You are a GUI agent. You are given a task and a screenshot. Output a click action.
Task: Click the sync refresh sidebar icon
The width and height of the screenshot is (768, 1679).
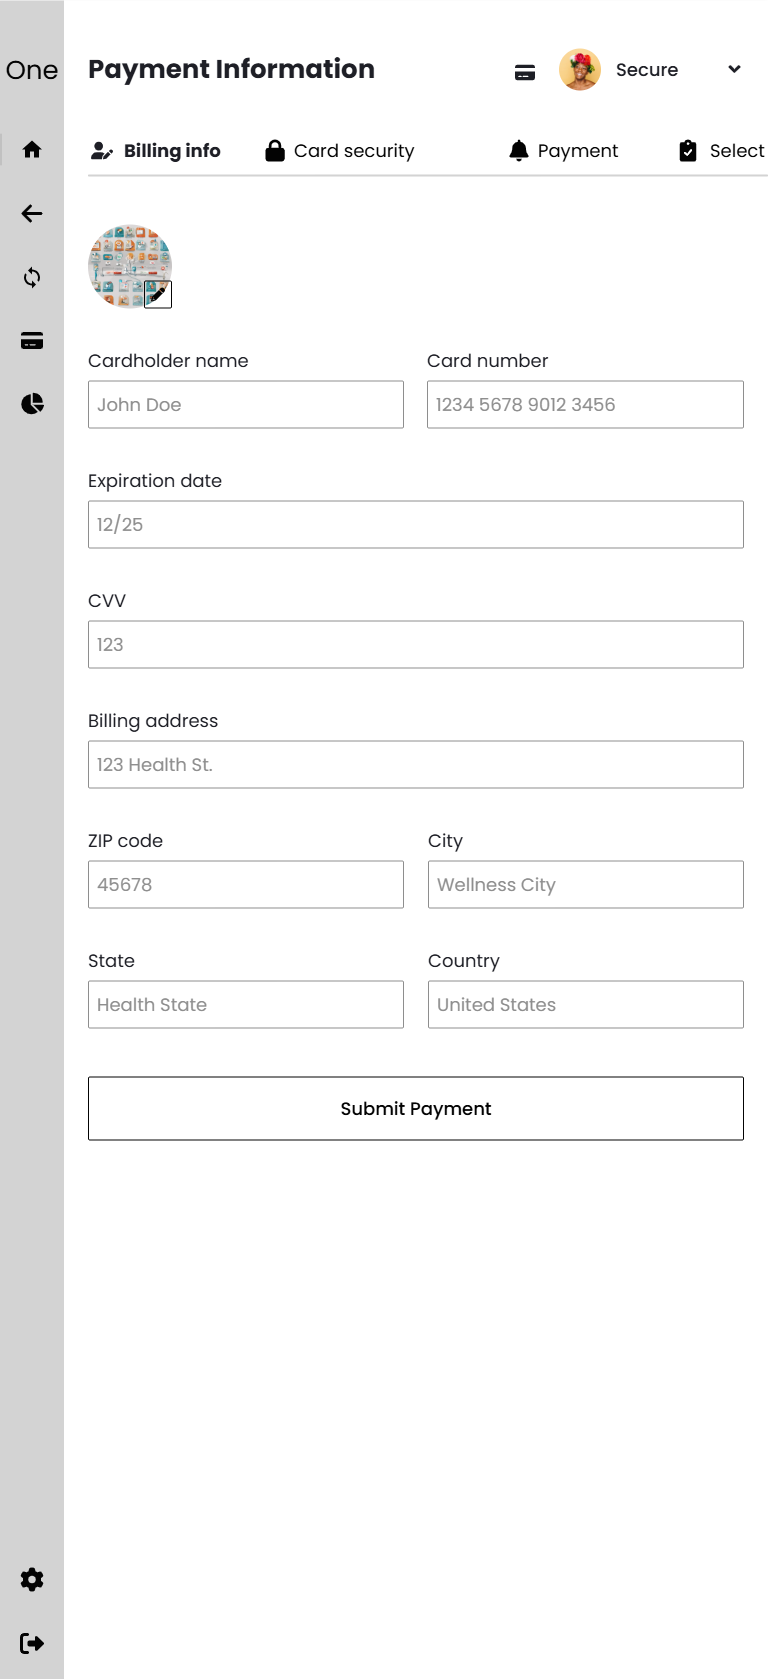[32, 277]
